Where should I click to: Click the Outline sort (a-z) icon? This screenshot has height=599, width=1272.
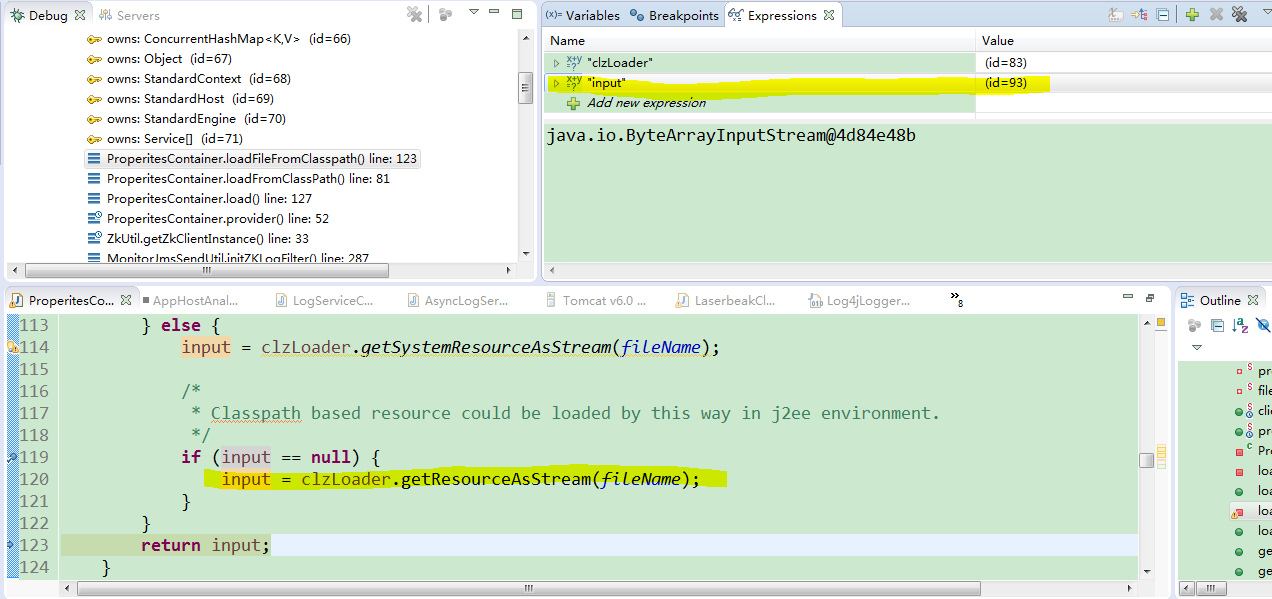[1240, 325]
